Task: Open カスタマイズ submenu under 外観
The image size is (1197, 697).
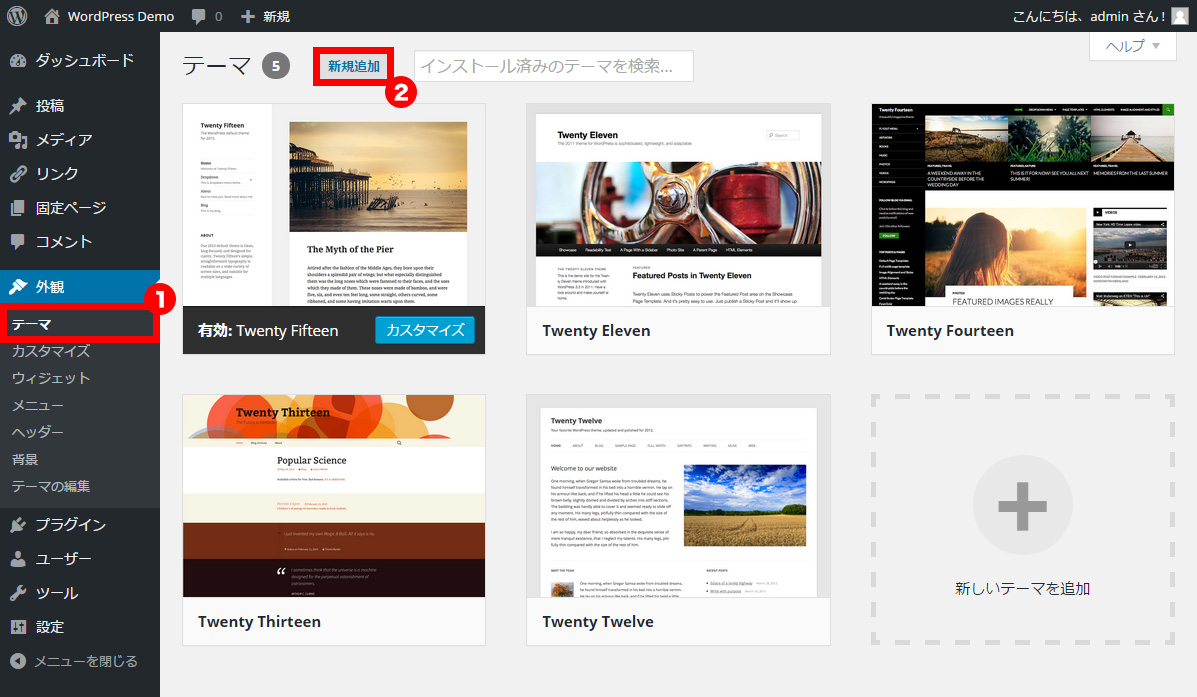Action: (51, 351)
